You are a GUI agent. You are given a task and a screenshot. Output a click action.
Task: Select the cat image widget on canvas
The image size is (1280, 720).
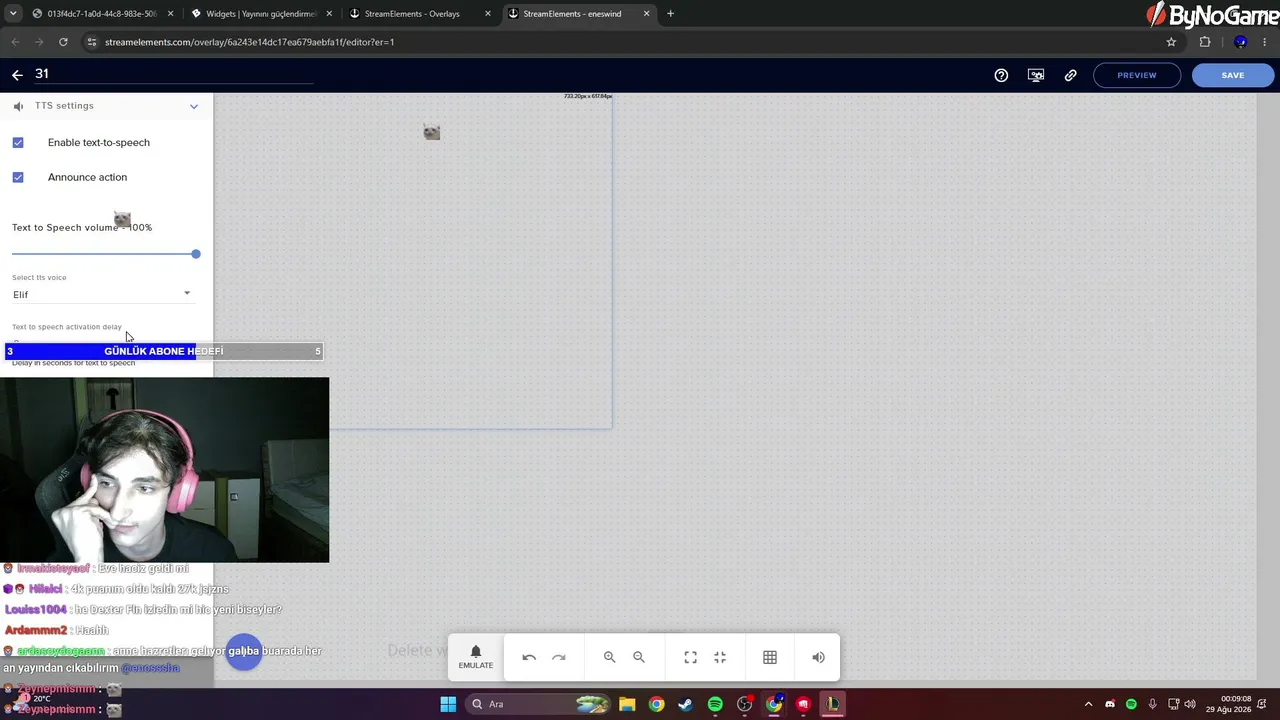(x=431, y=133)
